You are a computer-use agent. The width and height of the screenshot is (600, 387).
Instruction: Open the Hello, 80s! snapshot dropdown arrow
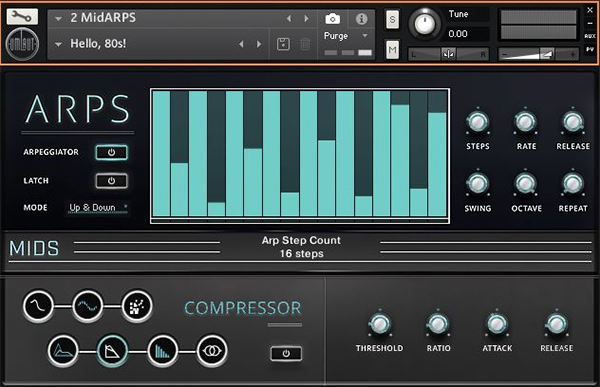58,44
